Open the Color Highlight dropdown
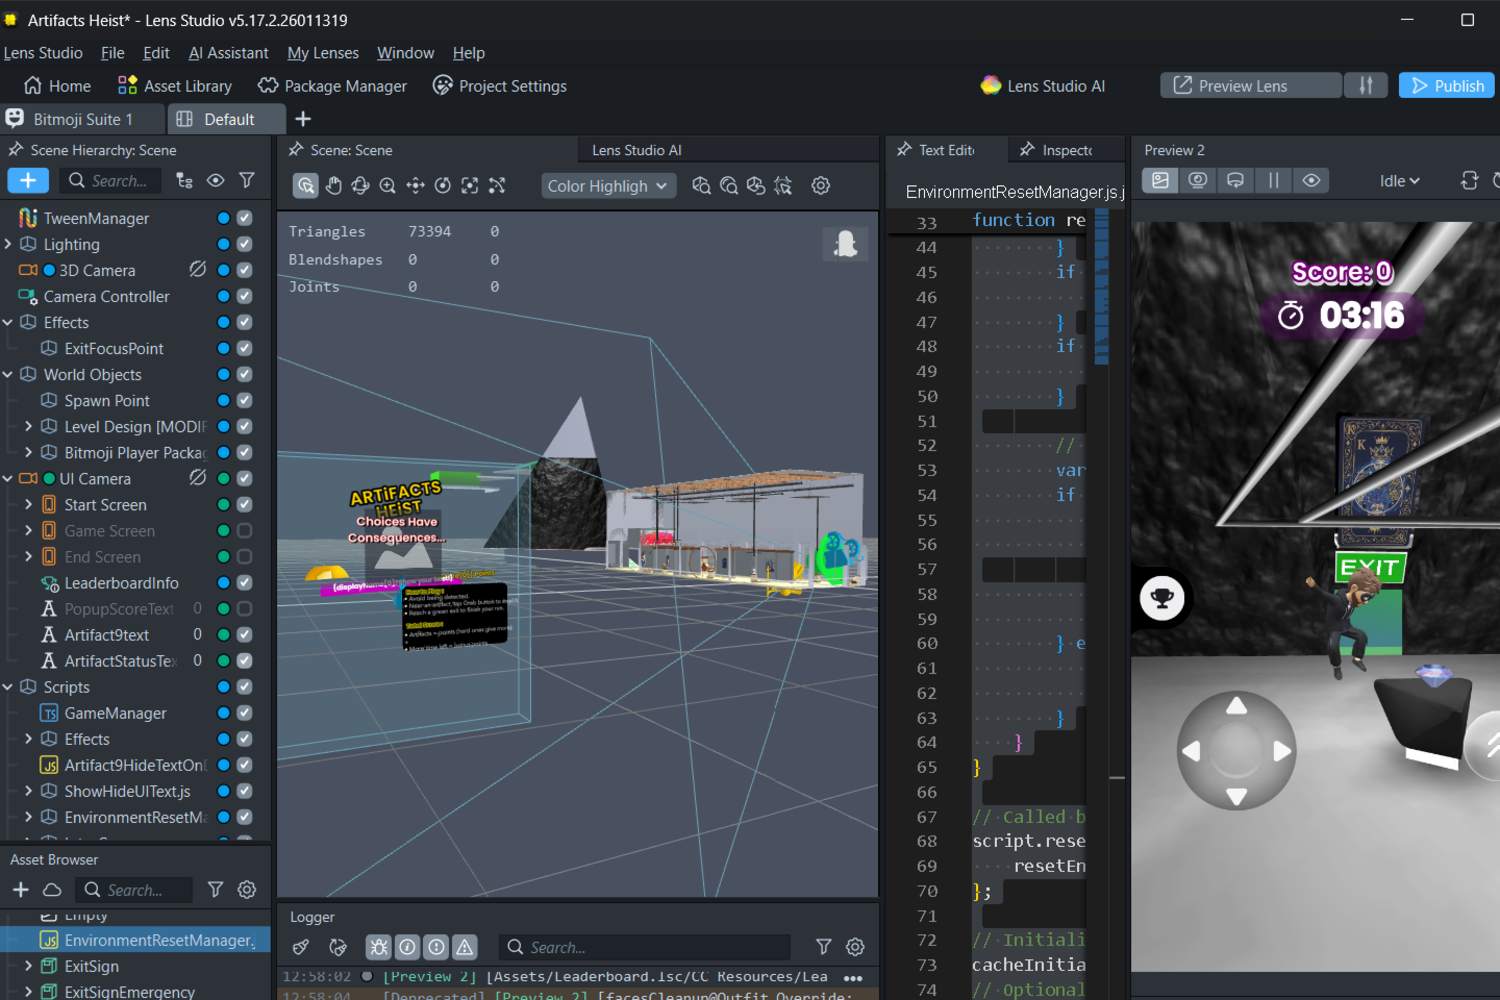 tap(608, 186)
